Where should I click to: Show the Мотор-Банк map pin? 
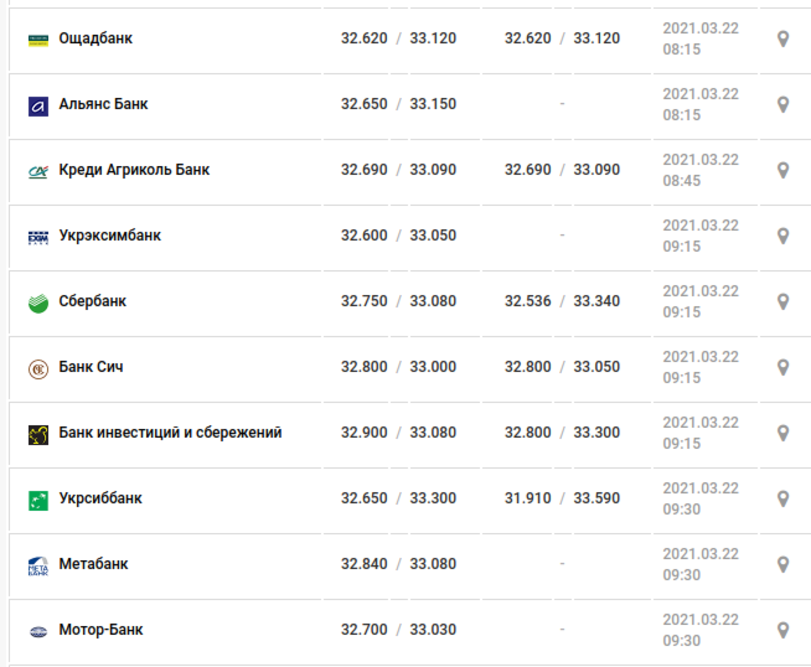783,630
